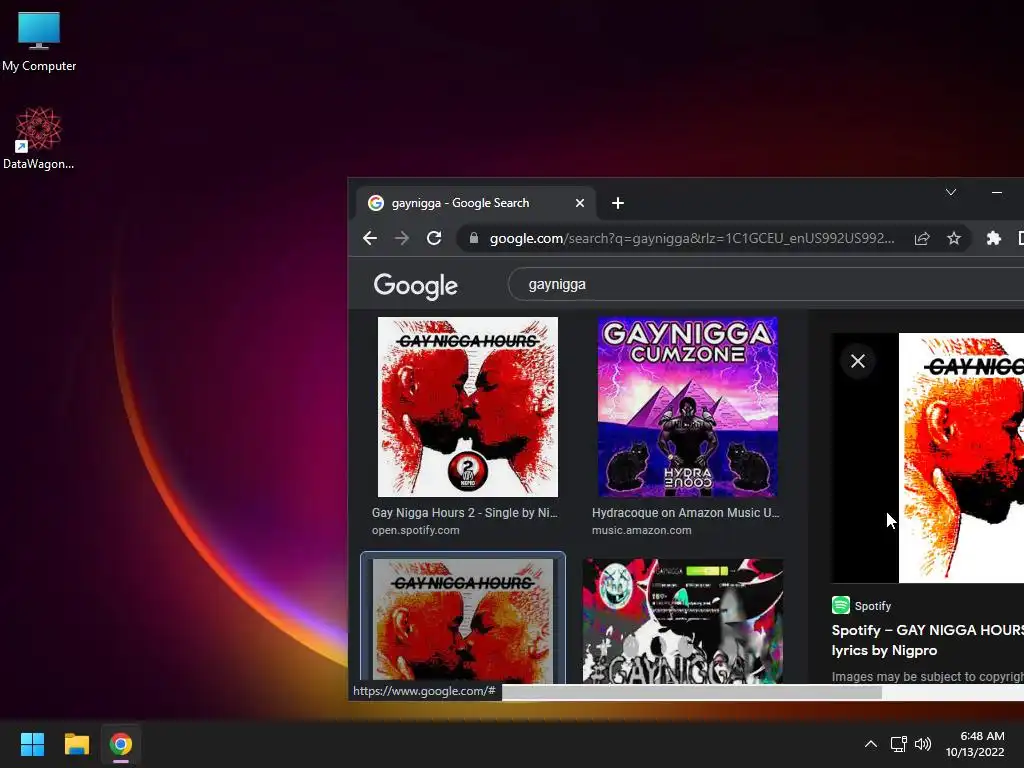1024x768 pixels.
Task: Click the Chrome forward arrow
Action: [x=402, y=238]
